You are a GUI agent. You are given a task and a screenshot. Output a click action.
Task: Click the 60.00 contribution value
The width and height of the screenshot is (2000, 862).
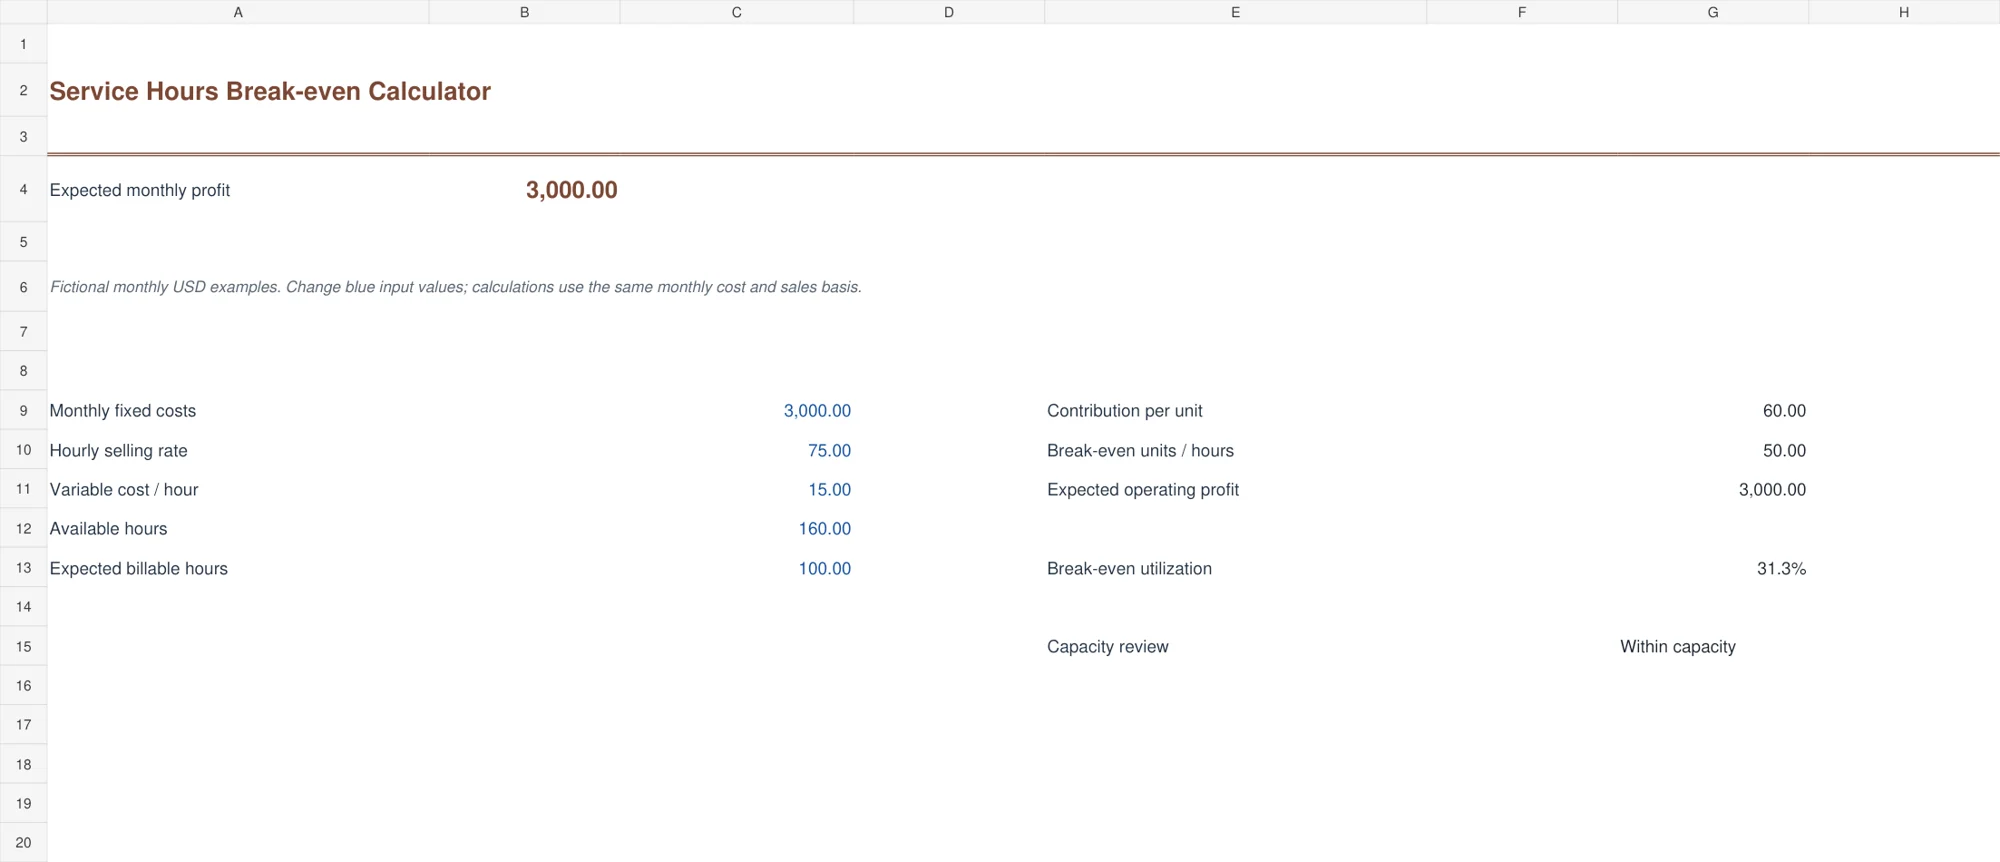tap(1784, 411)
